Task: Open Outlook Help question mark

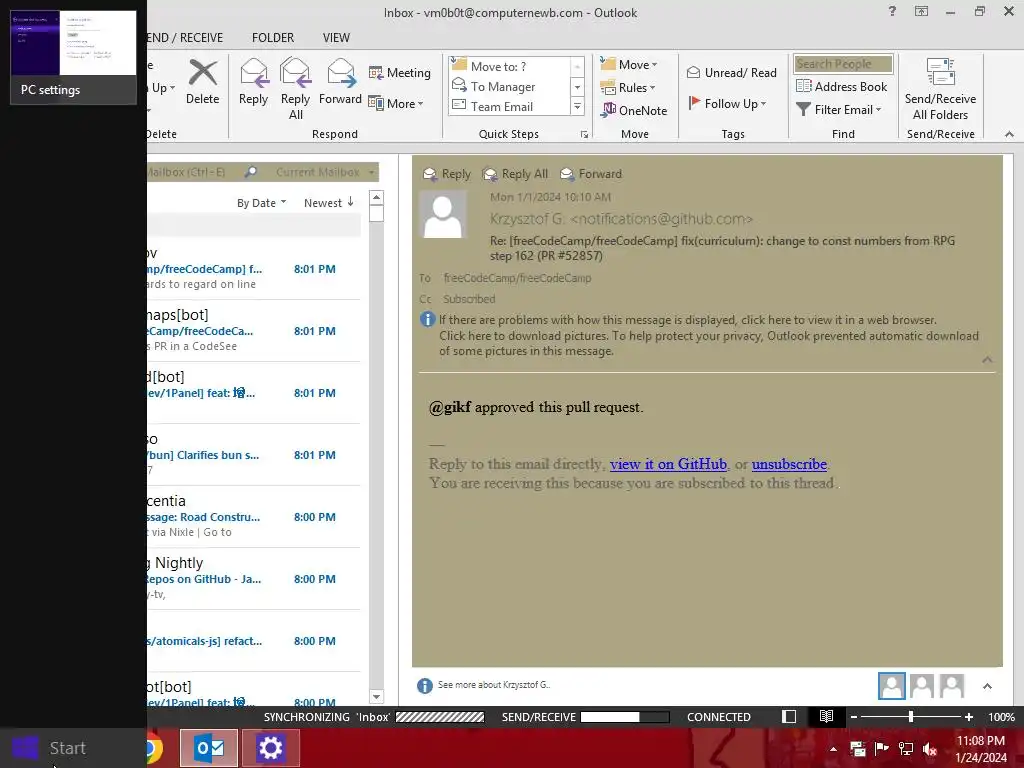Action: [892, 11]
